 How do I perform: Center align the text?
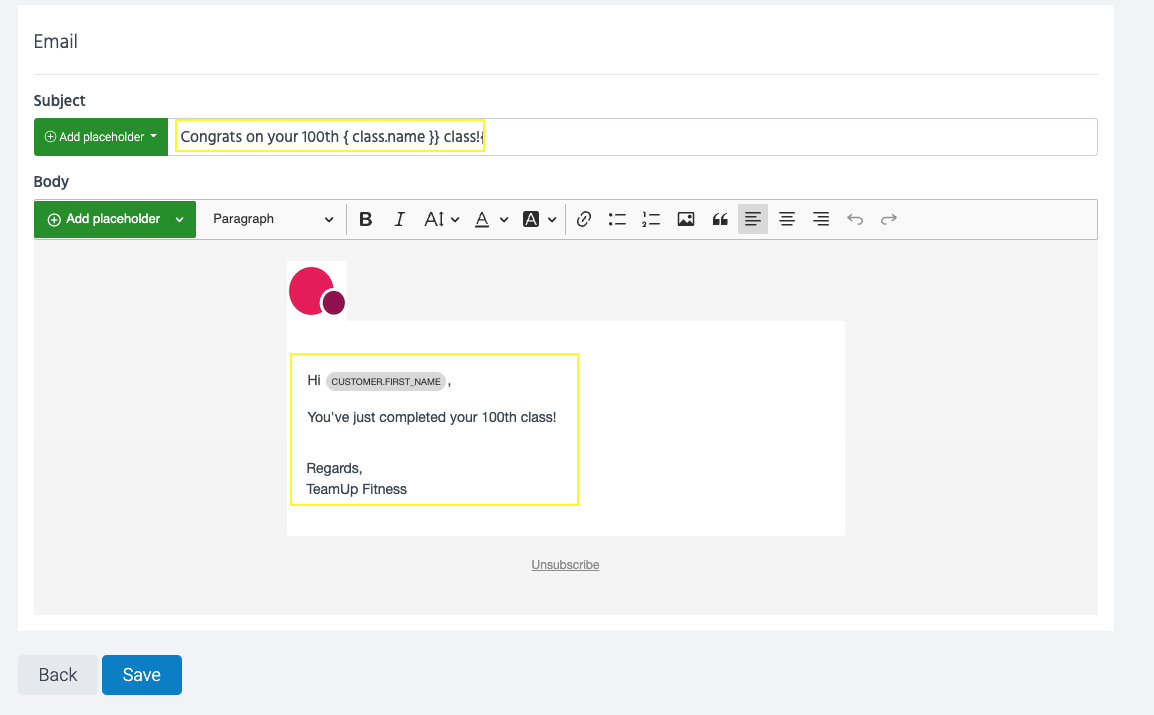point(787,219)
